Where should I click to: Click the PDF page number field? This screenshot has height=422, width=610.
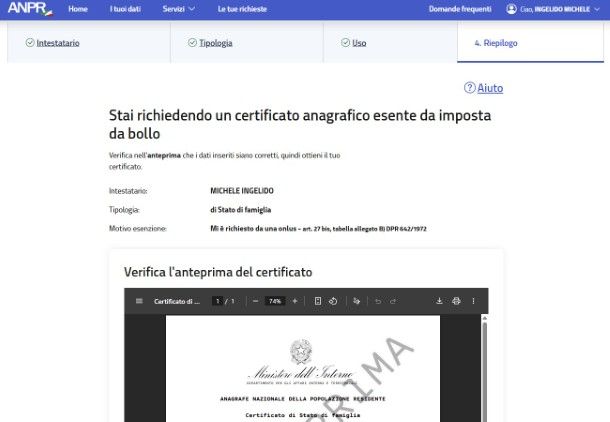pyautogui.click(x=217, y=301)
